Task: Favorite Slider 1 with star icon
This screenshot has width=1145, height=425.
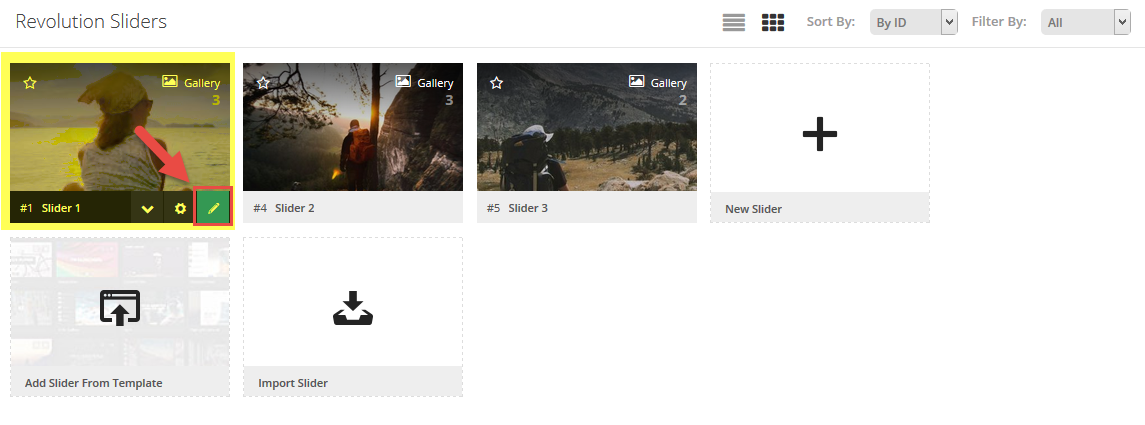Action: pyautogui.click(x=30, y=83)
